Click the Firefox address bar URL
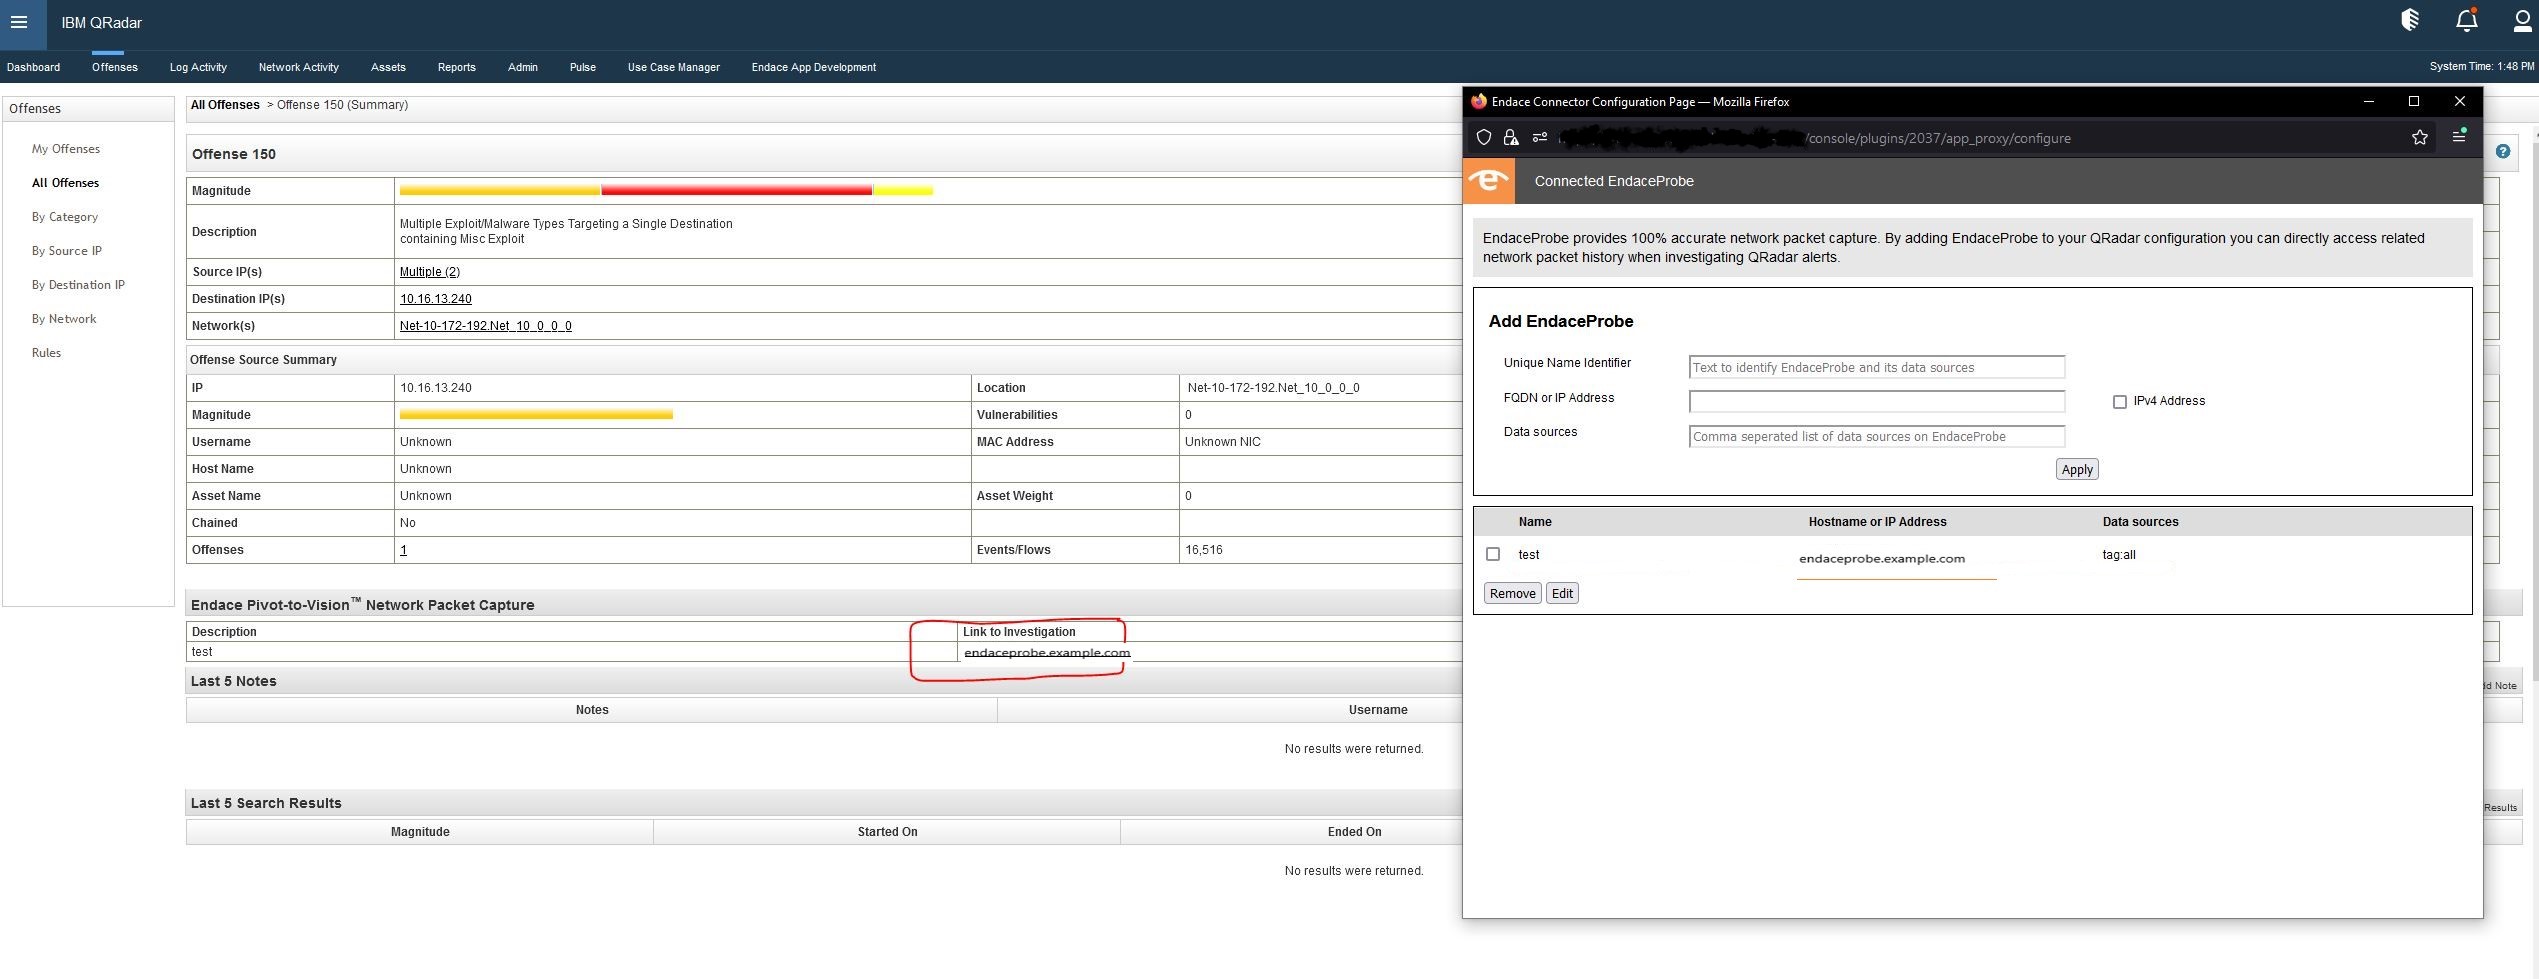 (x=1815, y=138)
